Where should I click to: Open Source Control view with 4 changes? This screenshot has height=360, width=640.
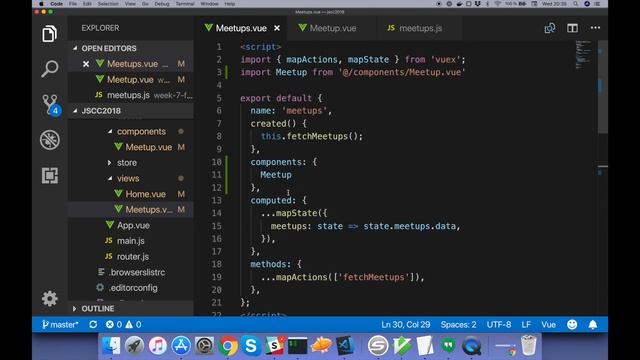(51, 105)
